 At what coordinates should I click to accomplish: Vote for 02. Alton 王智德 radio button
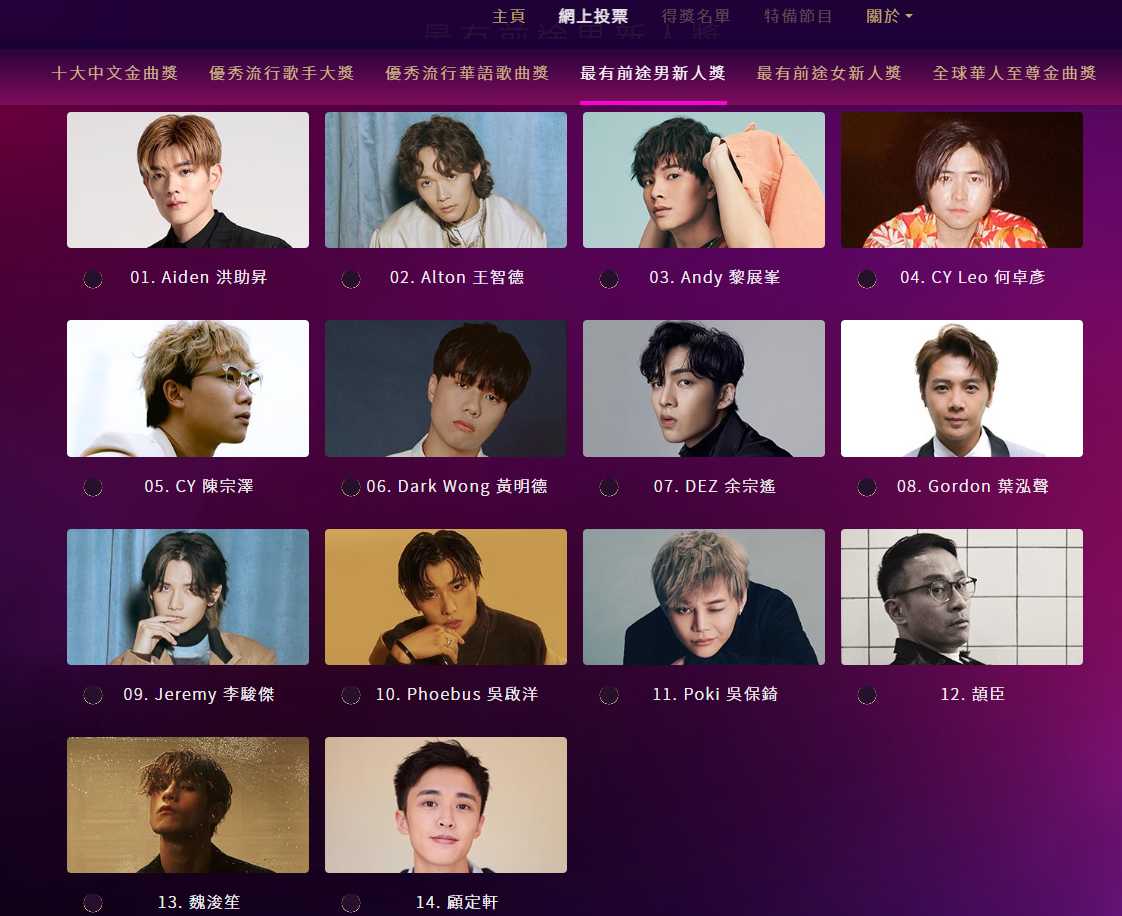[351, 279]
